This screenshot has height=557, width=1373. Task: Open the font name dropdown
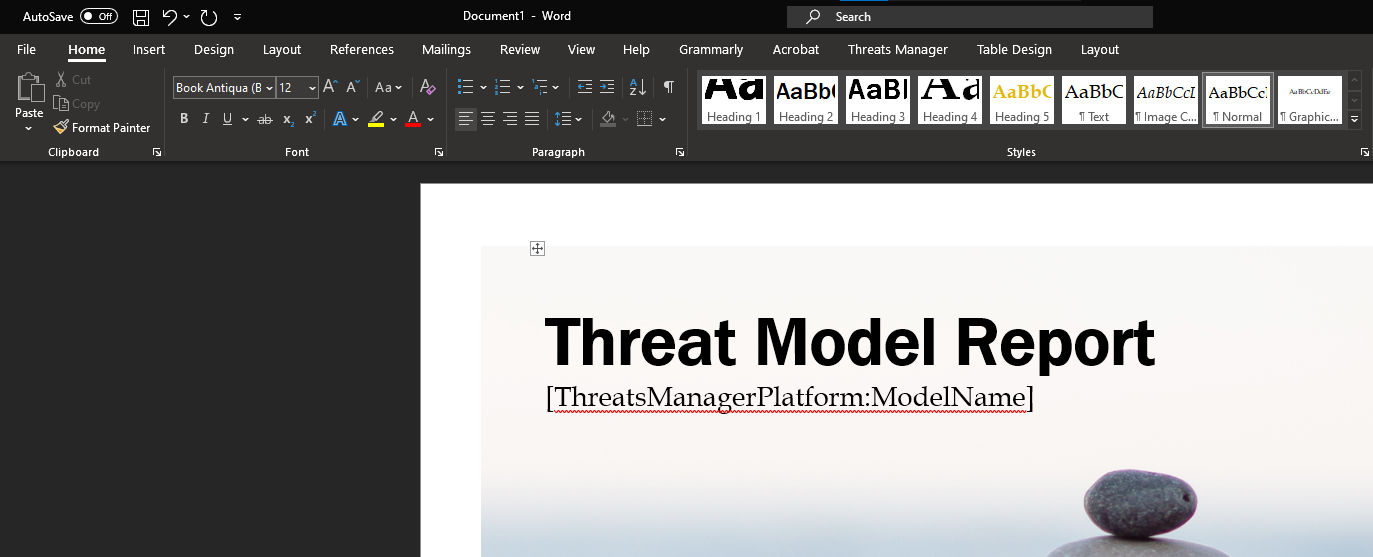[x=269, y=88]
